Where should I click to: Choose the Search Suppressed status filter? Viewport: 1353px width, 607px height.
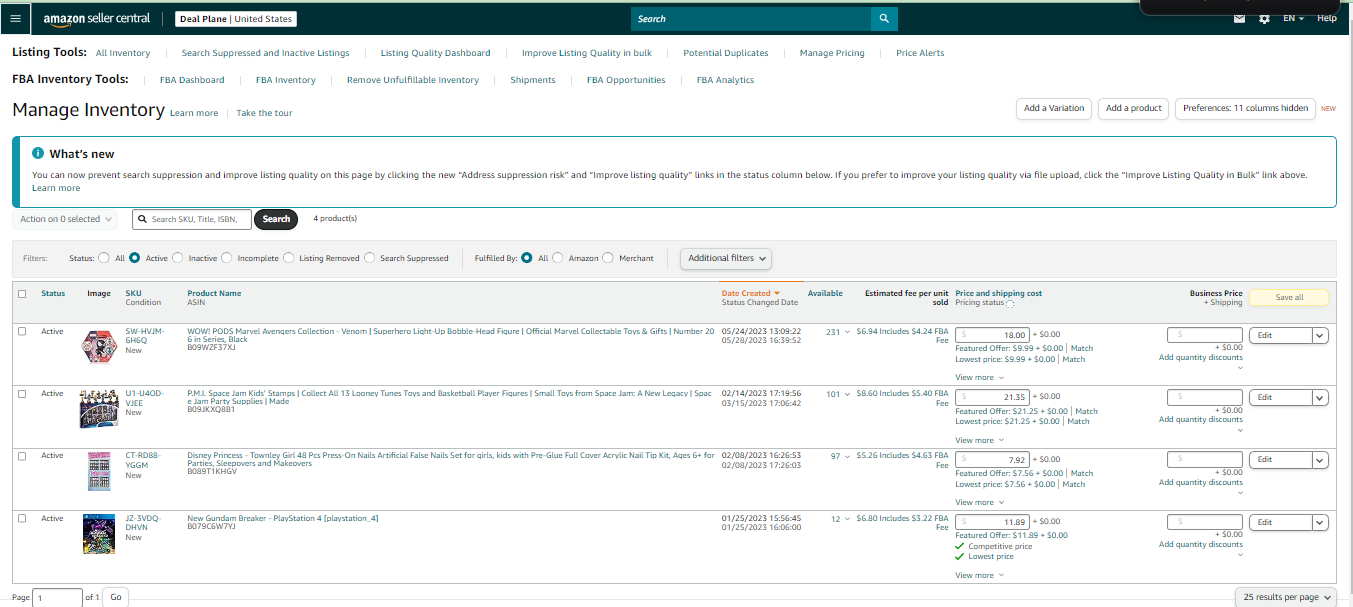click(x=370, y=258)
